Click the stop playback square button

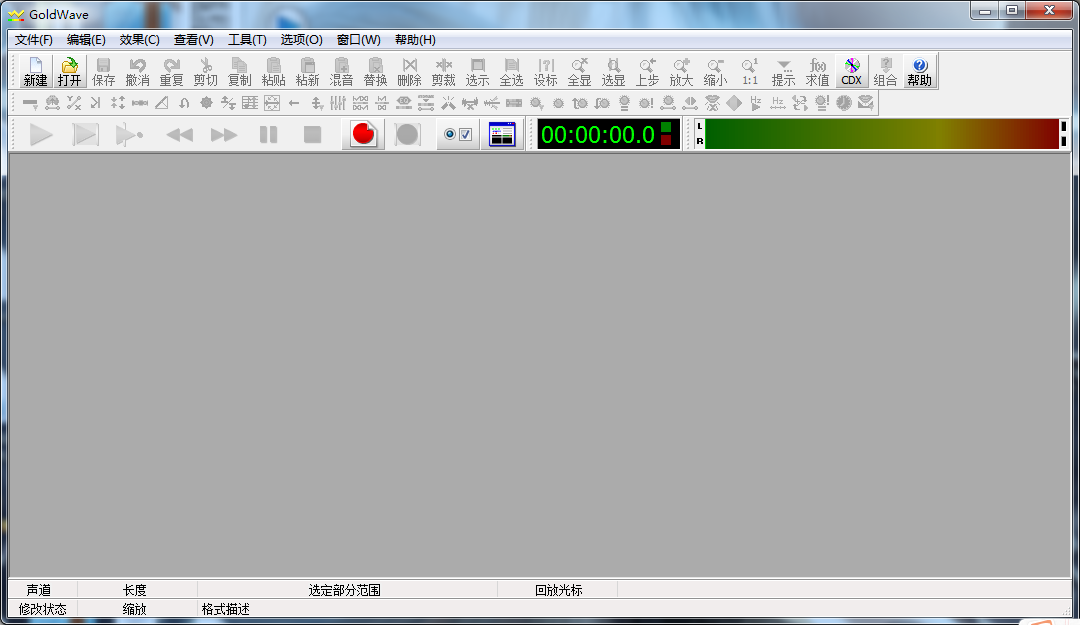tap(313, 134)
